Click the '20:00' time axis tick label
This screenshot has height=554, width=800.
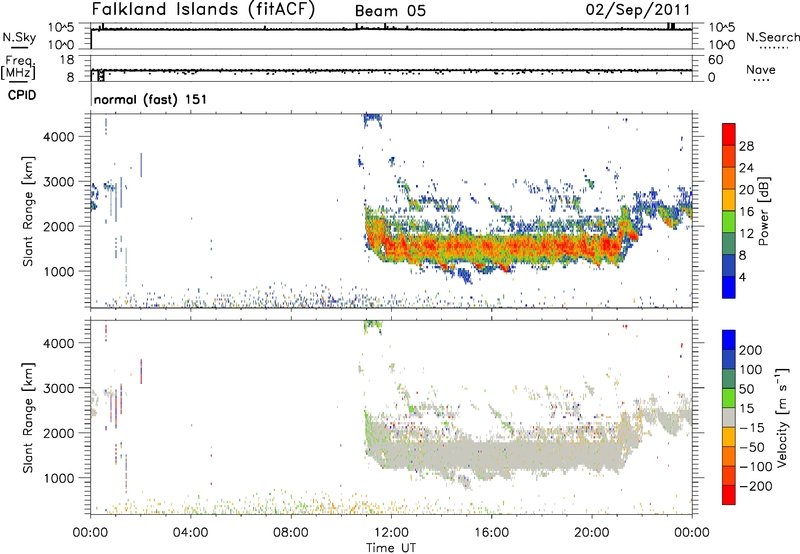(592, 532)
